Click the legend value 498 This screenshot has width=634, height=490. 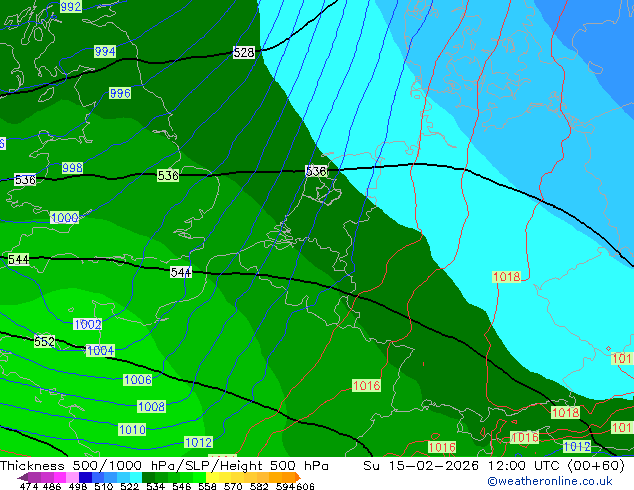coord(77,486)
